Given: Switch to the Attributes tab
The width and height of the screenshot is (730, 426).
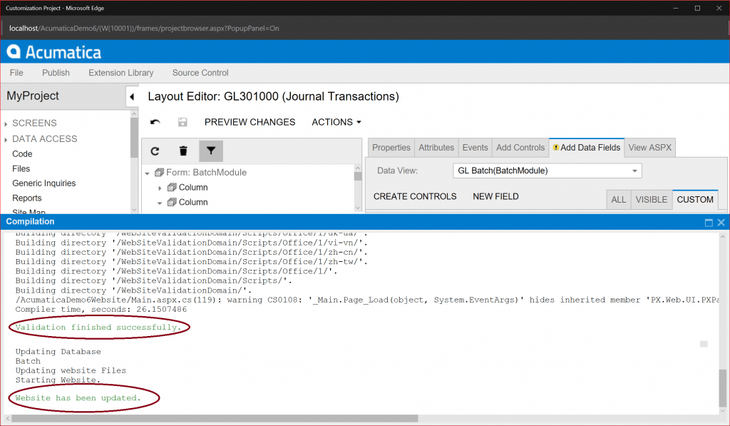Looking at the screenshot, I should tap(436, 148).
